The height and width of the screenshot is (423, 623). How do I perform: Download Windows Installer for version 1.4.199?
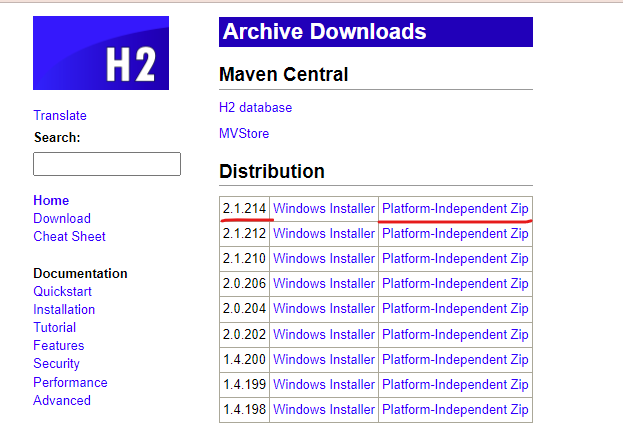324,384
